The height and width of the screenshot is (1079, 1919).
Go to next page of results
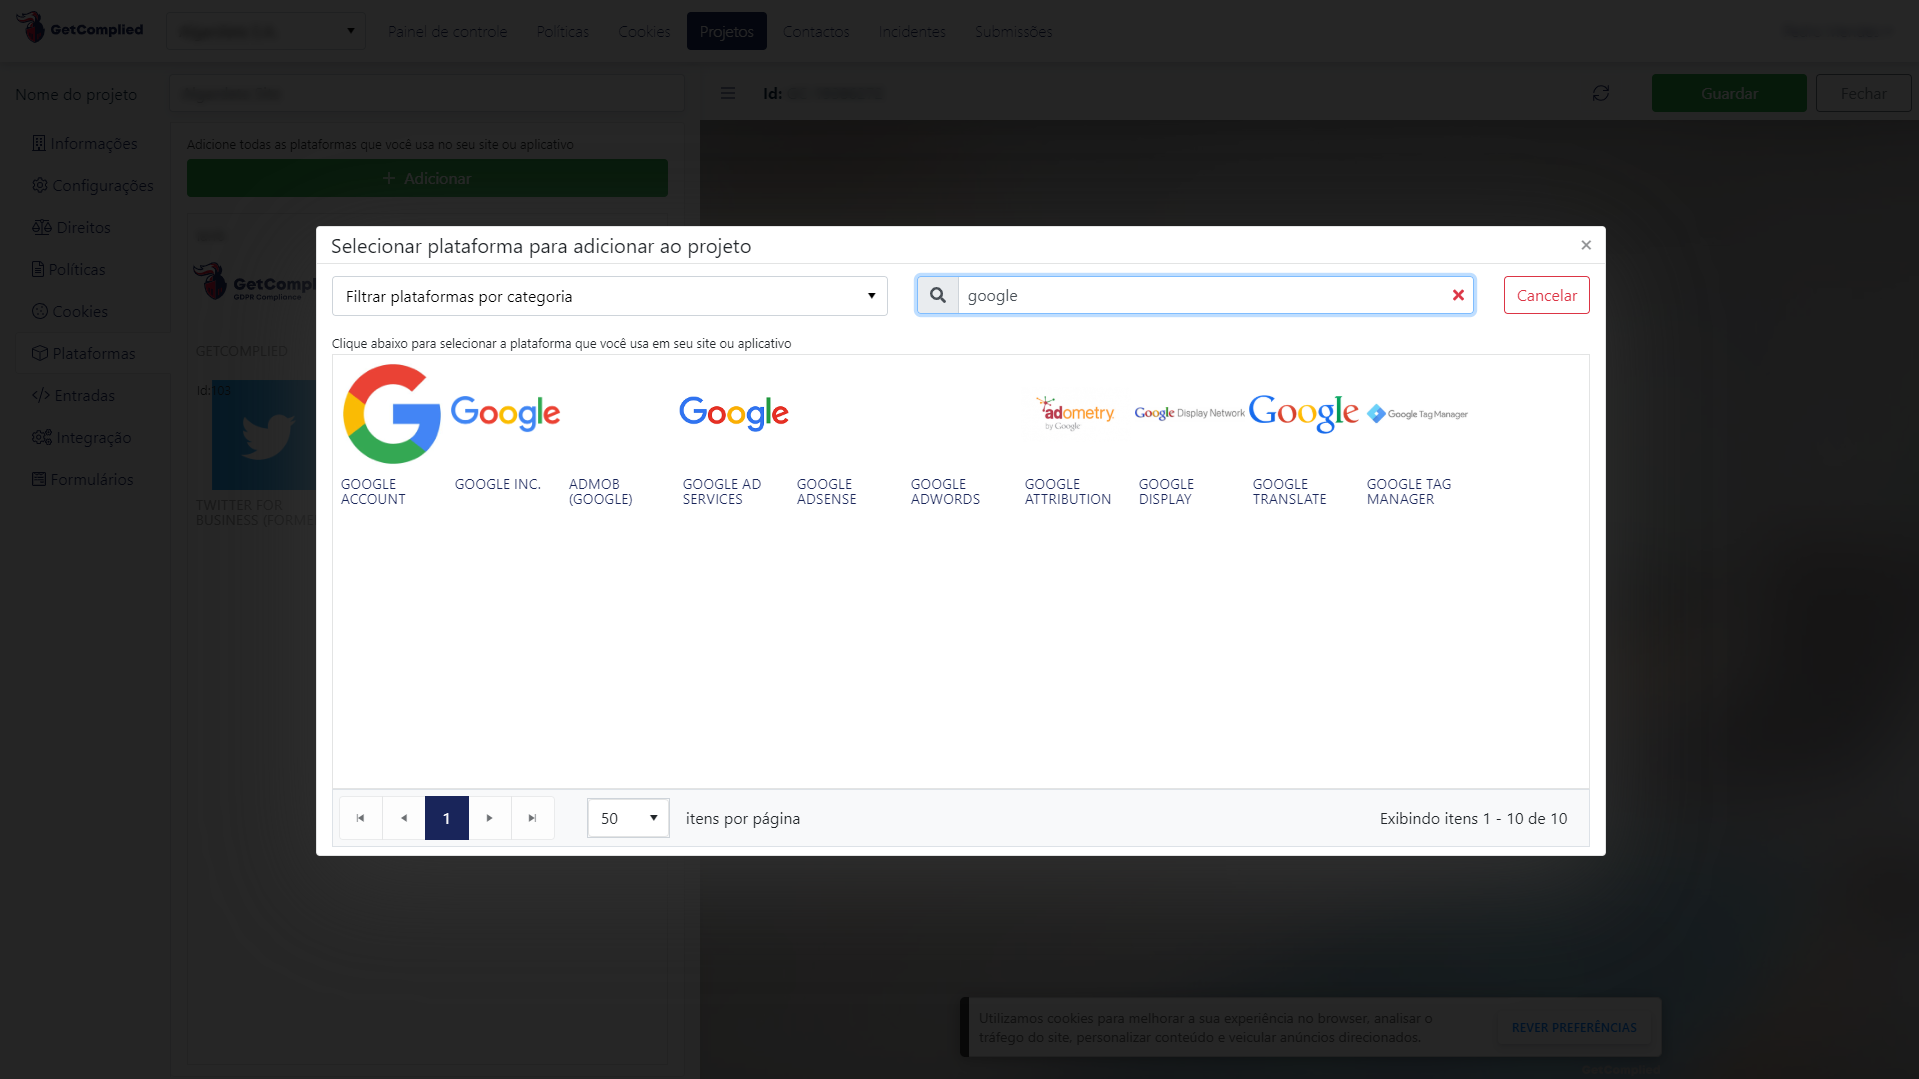[x=490, y=818]
